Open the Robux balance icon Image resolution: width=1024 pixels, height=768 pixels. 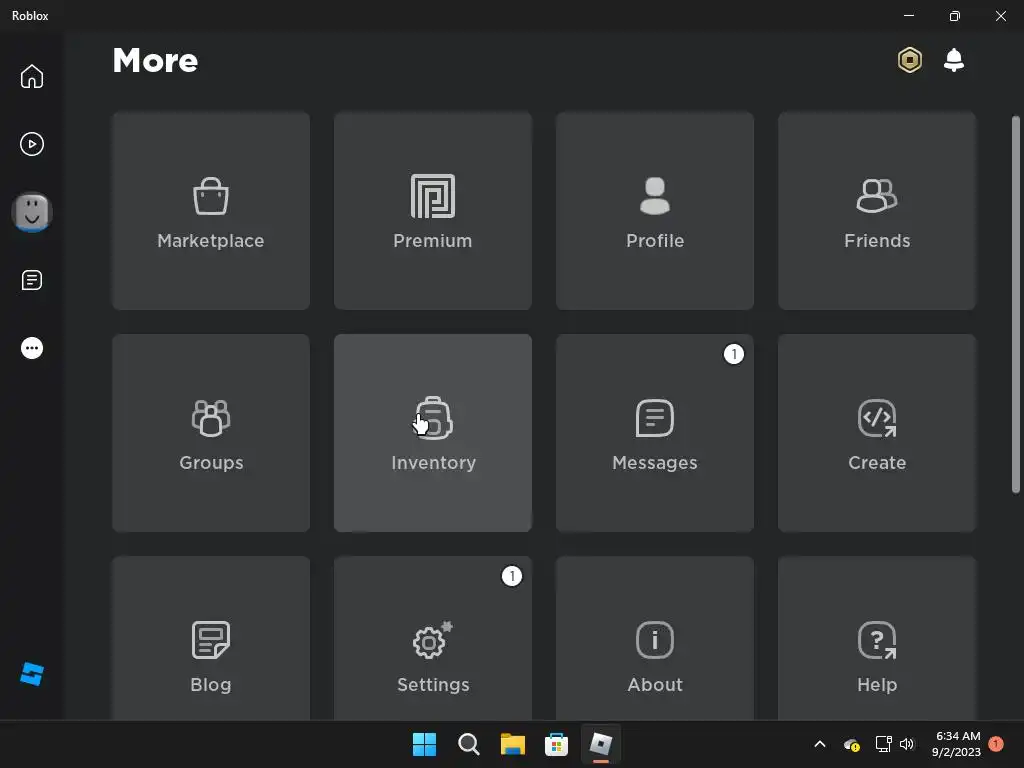coord(909,60)
